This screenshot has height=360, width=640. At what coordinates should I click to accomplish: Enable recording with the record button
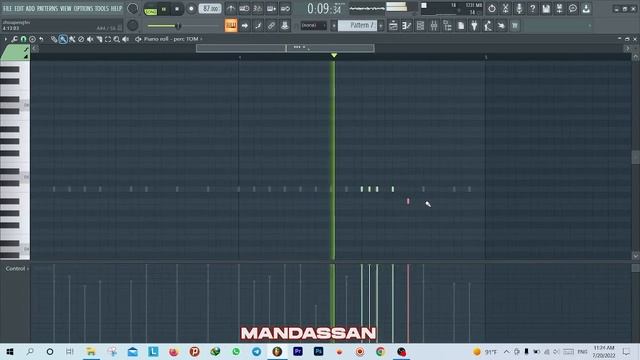pyautogui.click(x=191, y=9)
